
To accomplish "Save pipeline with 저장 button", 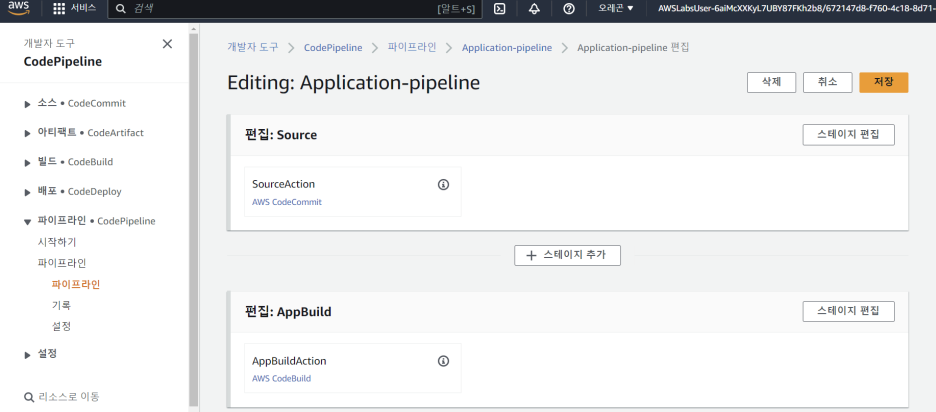I will coord(883,82).
